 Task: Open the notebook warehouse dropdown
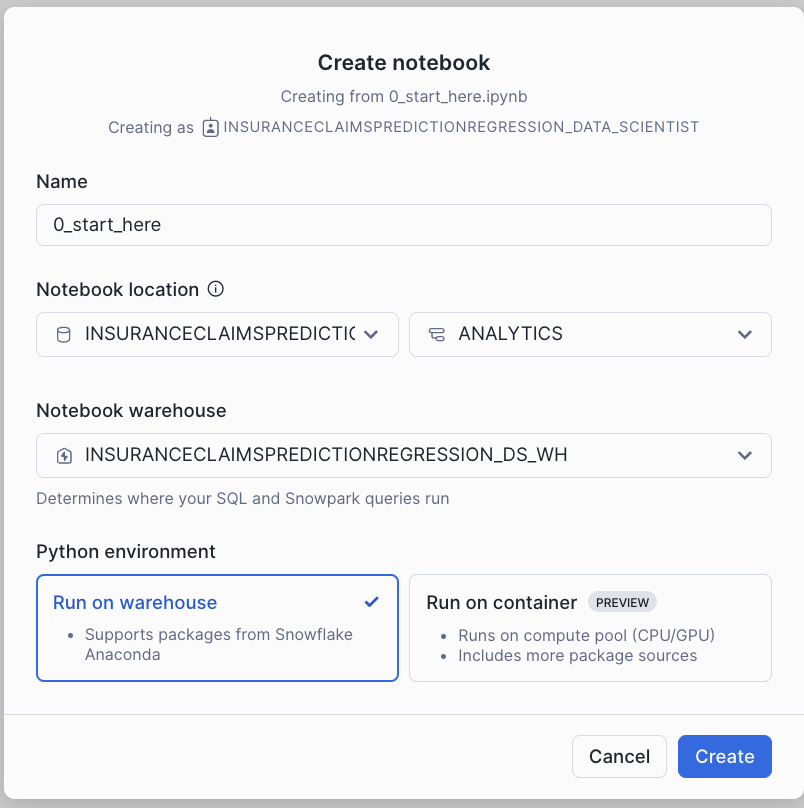click(x=745, y=455)
